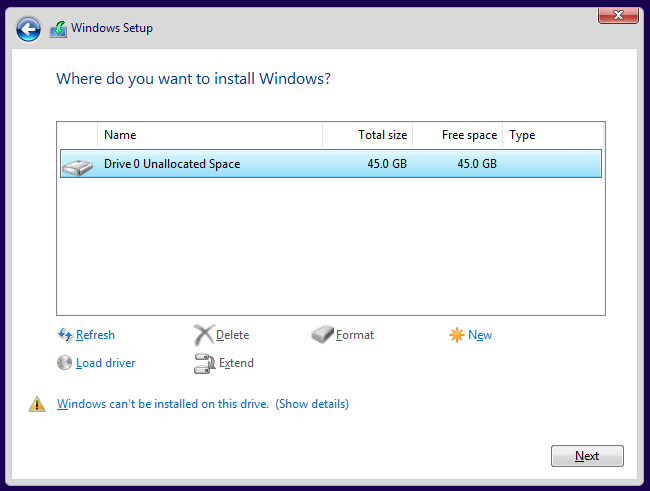Click the Refresh arrows icon

pos(65,335)
